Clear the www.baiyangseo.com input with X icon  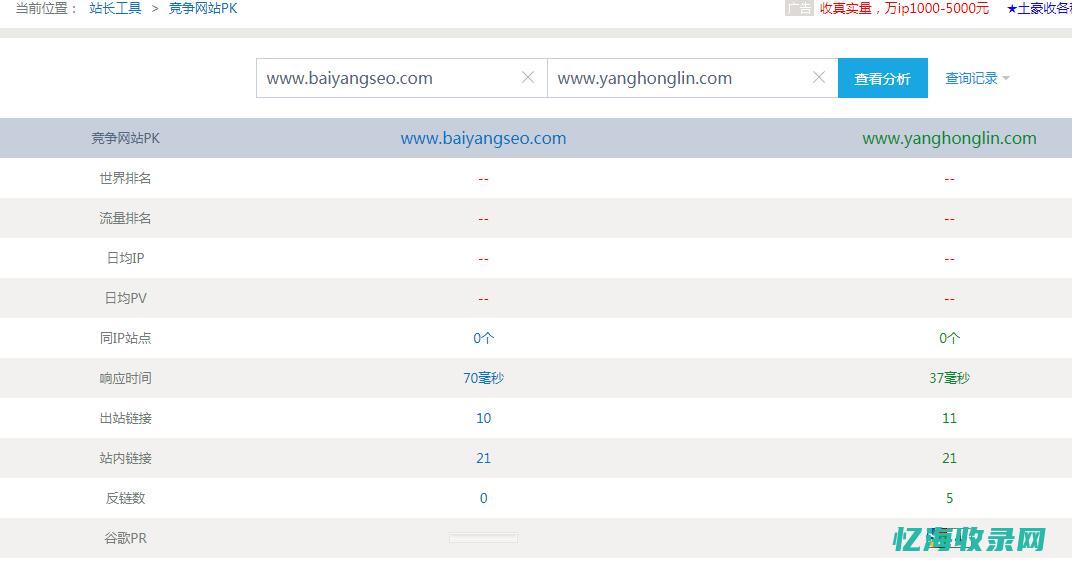(x=528, y=78)
